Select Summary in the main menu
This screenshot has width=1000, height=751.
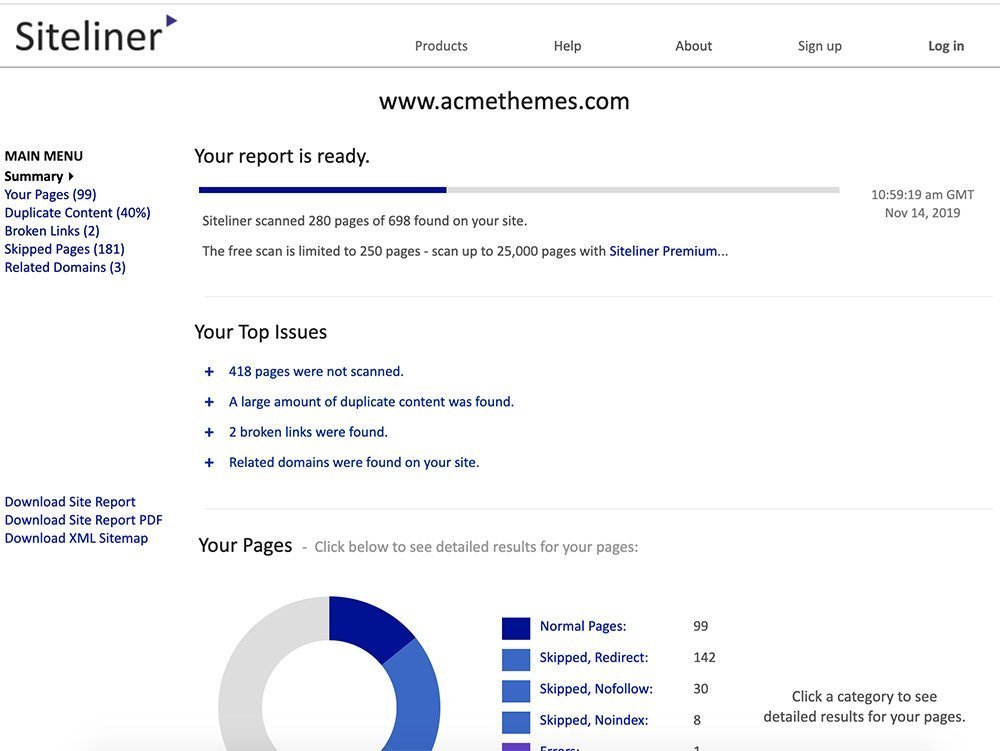click(39, 176)
